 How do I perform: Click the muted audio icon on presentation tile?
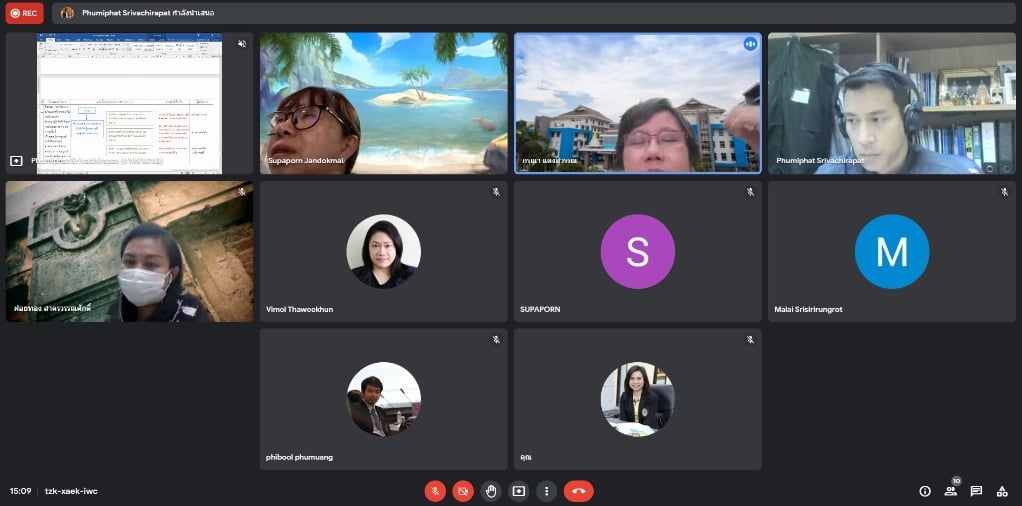(241, 44)
